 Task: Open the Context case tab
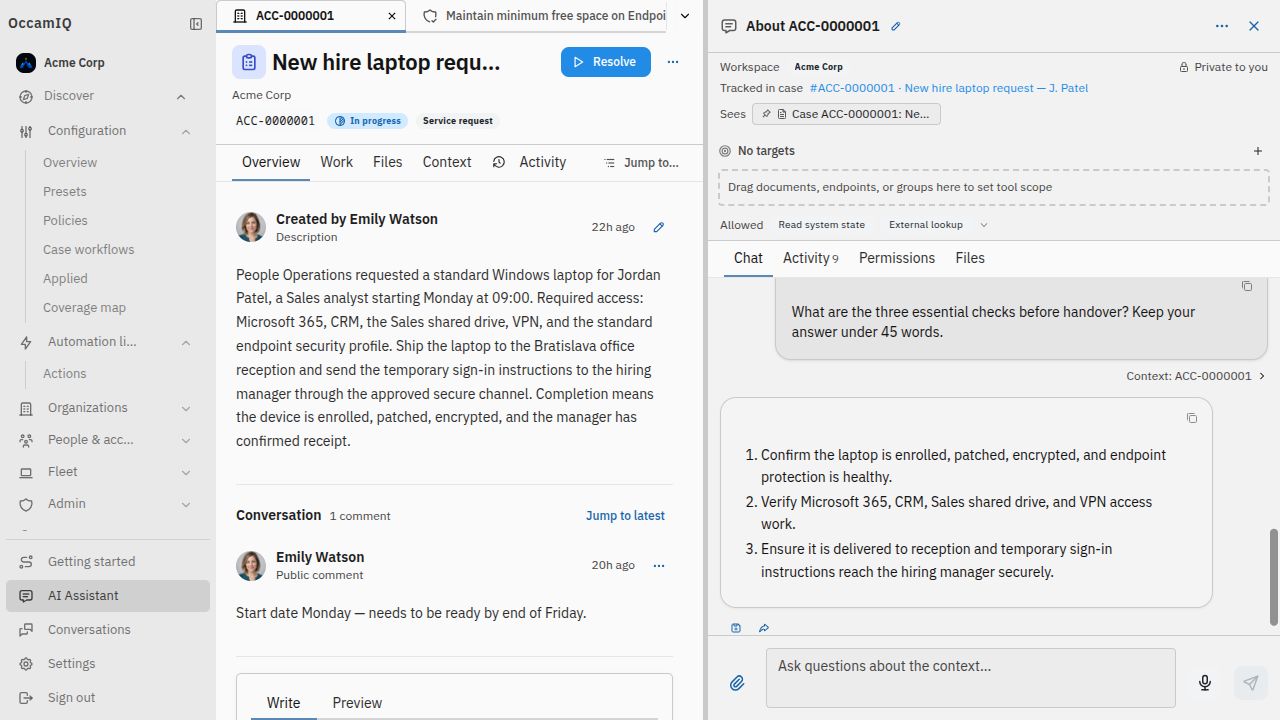447,162
